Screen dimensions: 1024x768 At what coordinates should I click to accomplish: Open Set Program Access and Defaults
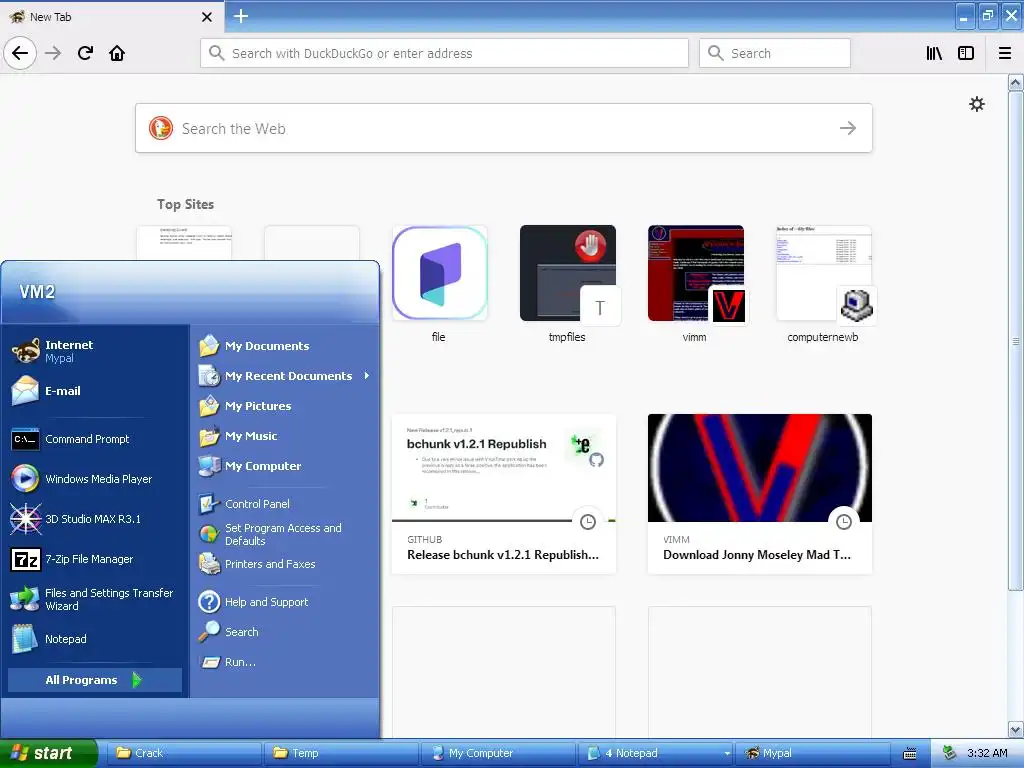285,534
